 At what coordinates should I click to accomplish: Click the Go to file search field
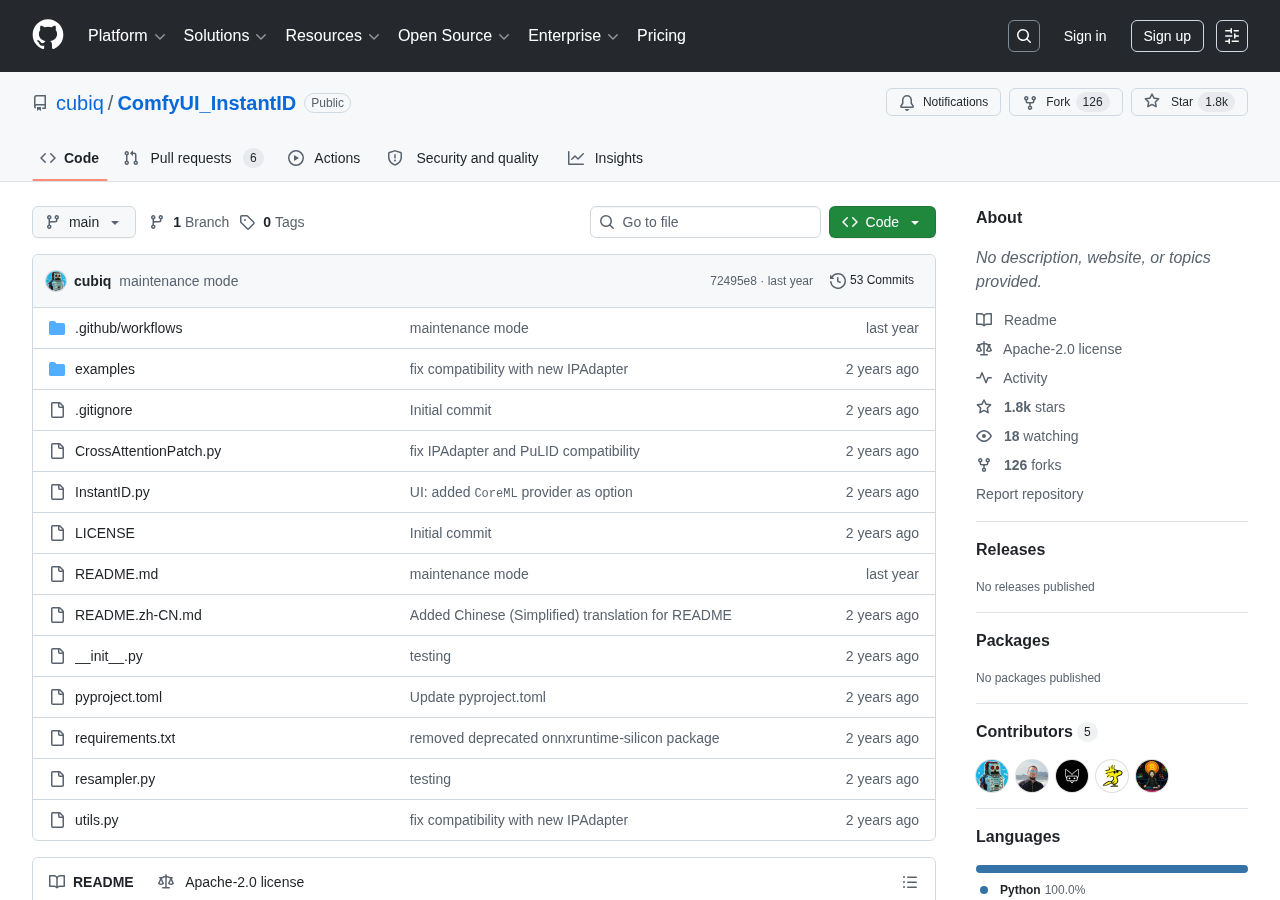(705, 222)
